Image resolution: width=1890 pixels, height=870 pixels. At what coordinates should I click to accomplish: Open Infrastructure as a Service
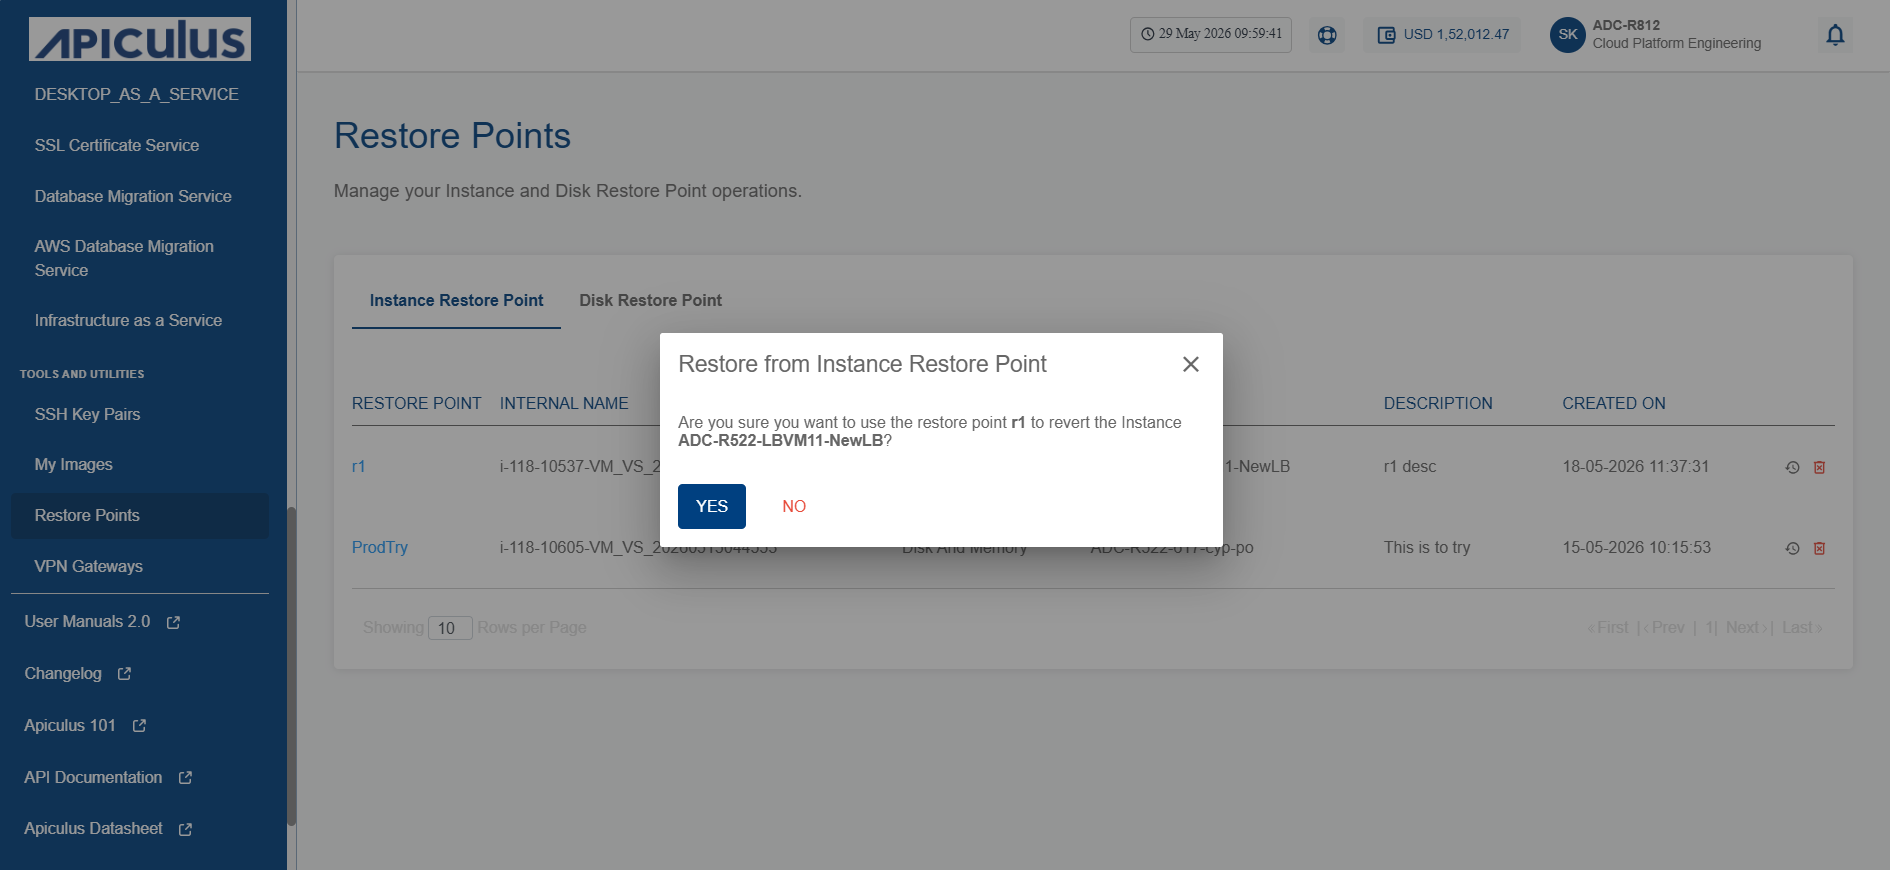(128, 320)
